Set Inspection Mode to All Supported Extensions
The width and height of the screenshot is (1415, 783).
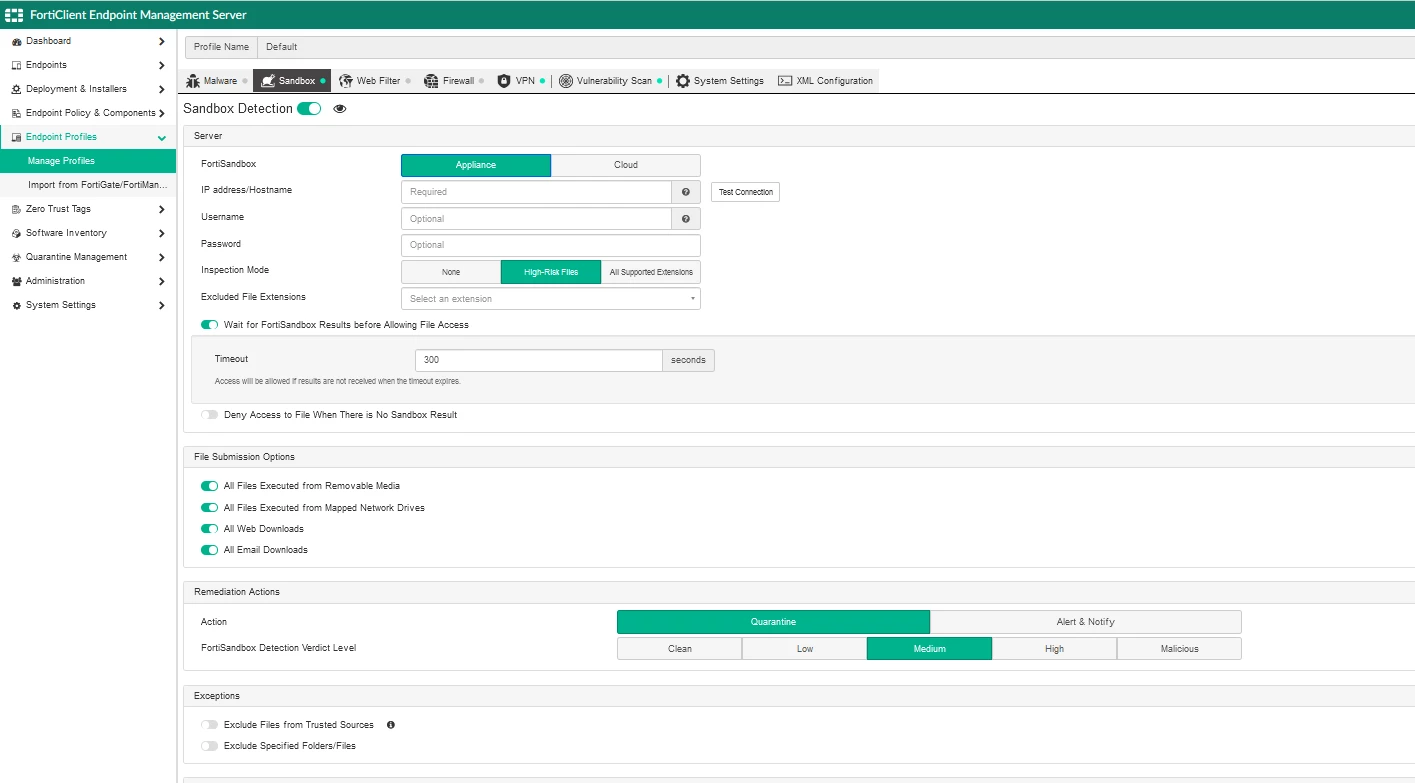[651, 272]
